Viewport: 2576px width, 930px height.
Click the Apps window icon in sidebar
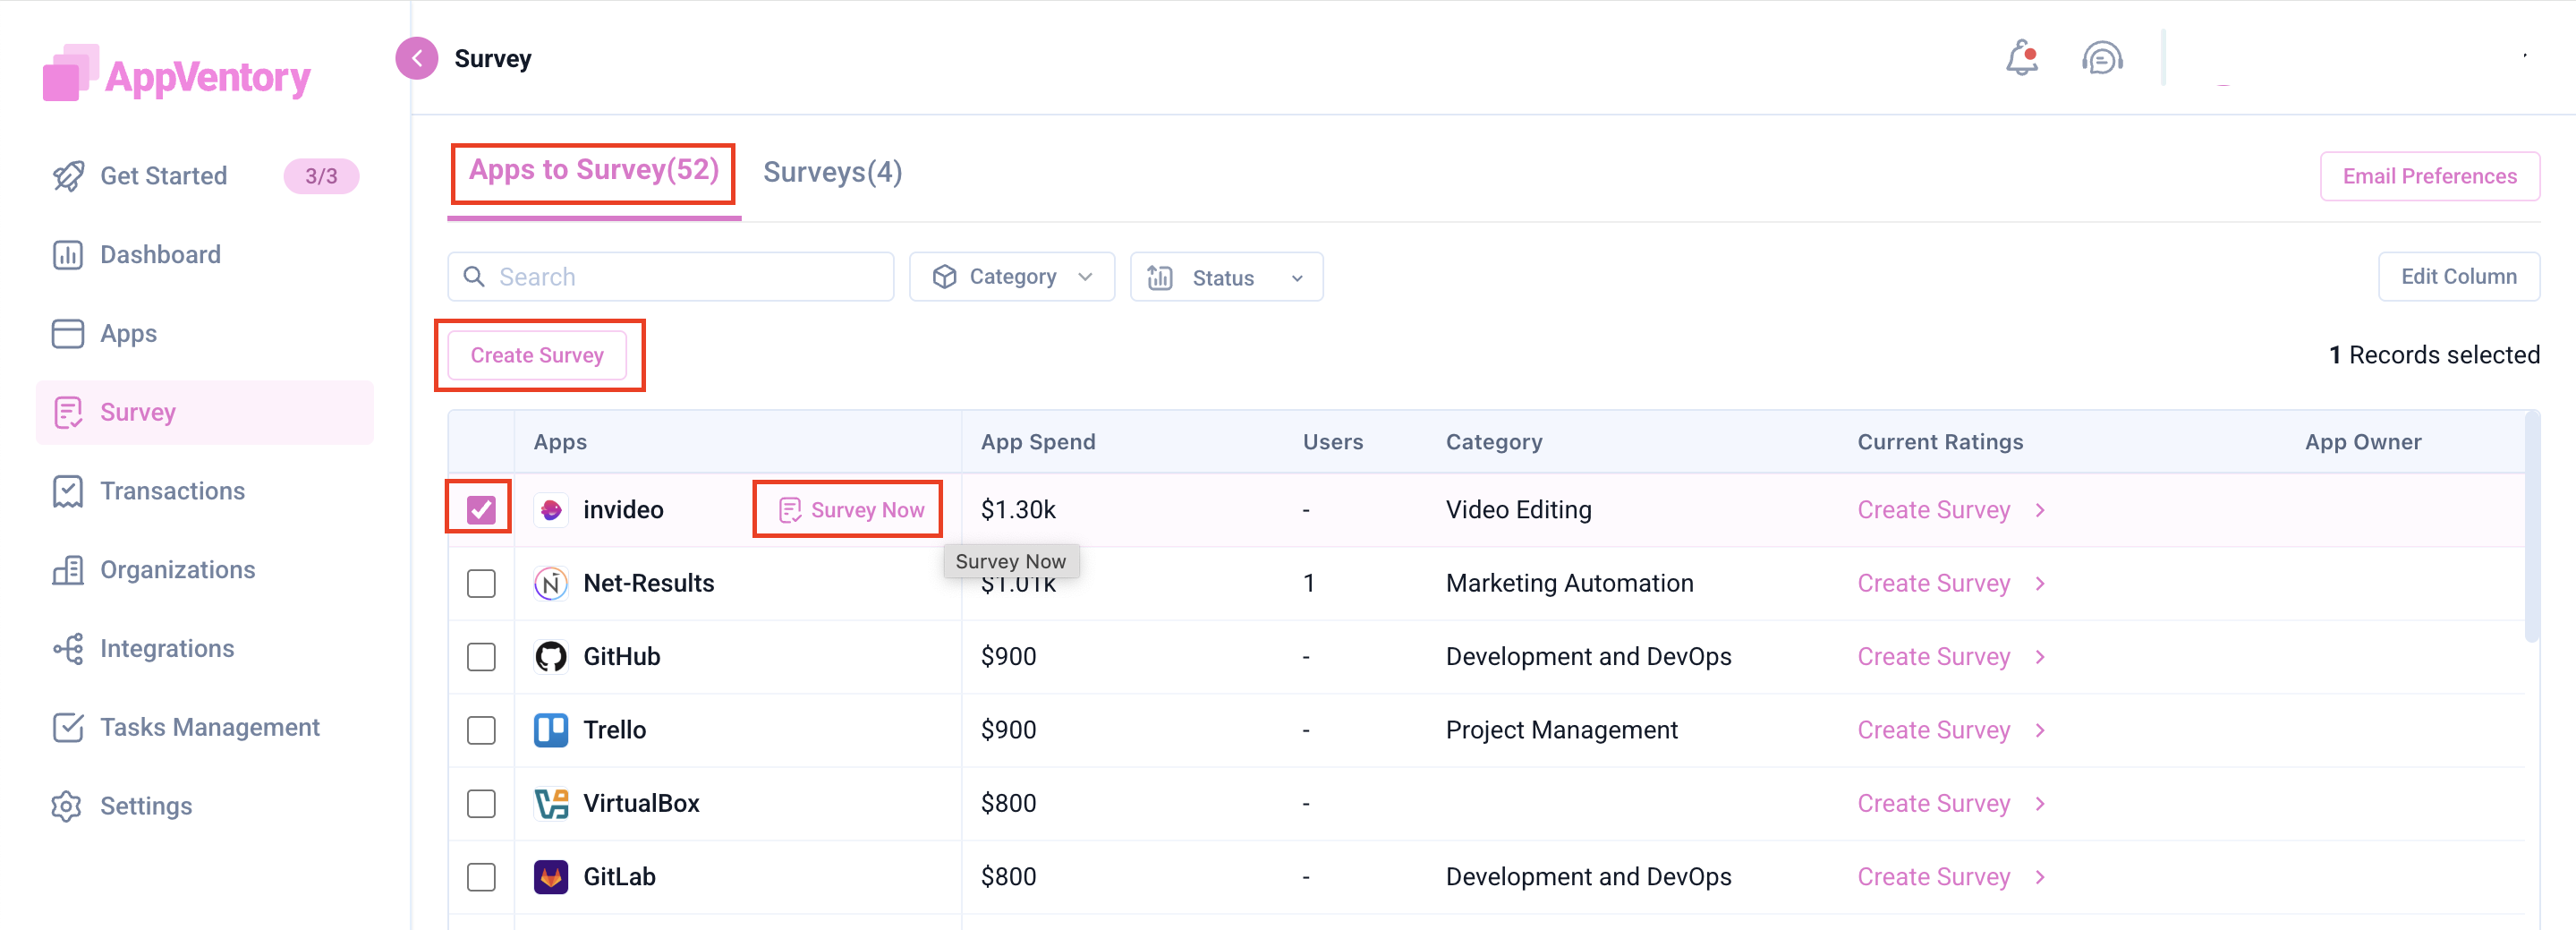(x=68, y=334)
